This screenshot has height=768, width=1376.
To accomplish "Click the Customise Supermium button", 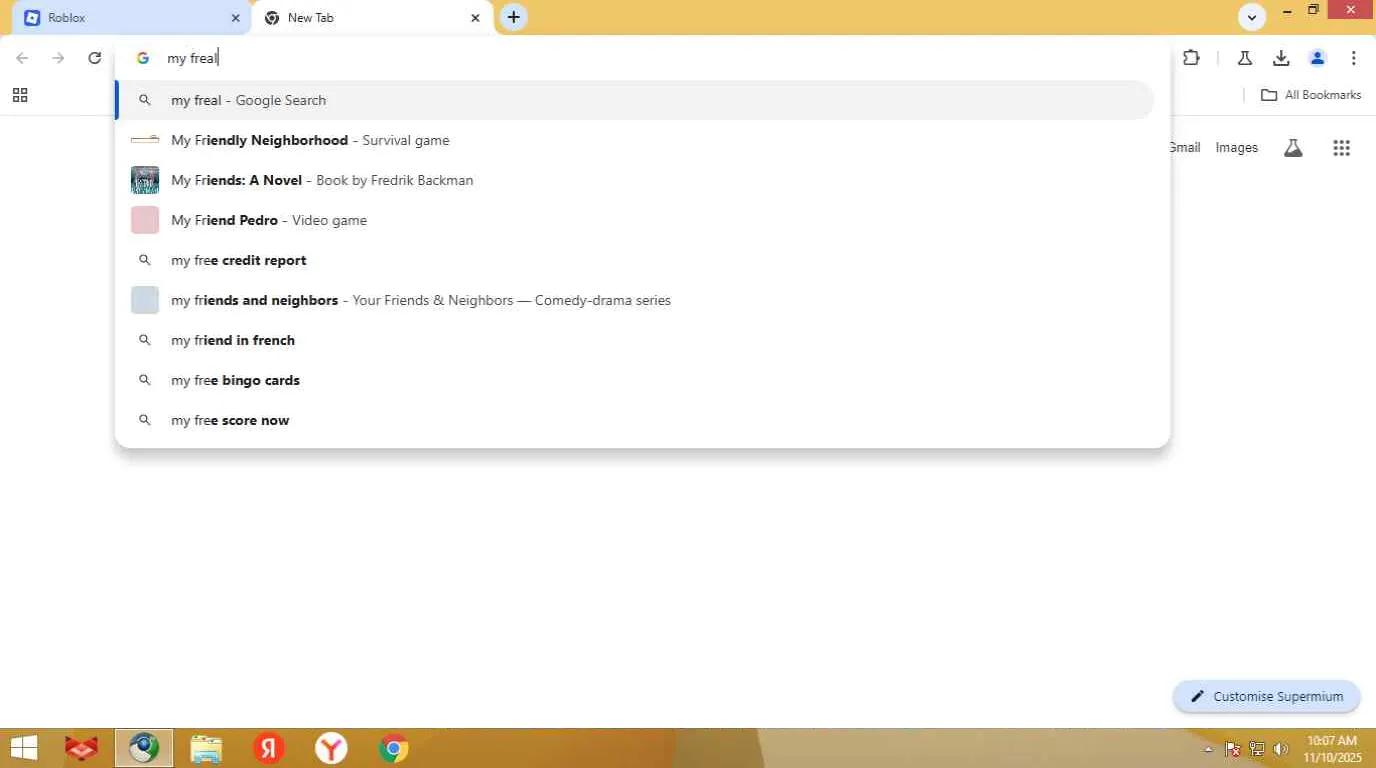I will click(x=1266, y=696).
